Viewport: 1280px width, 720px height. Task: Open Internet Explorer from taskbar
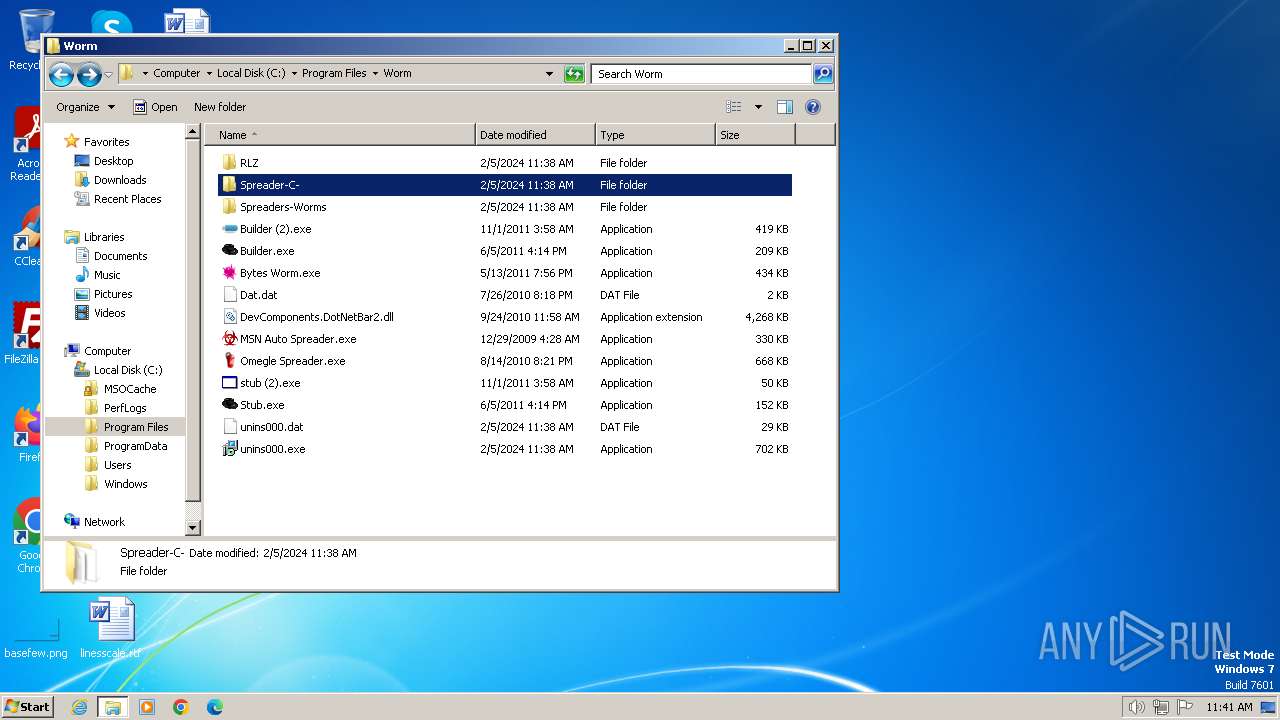coord(80,707)
